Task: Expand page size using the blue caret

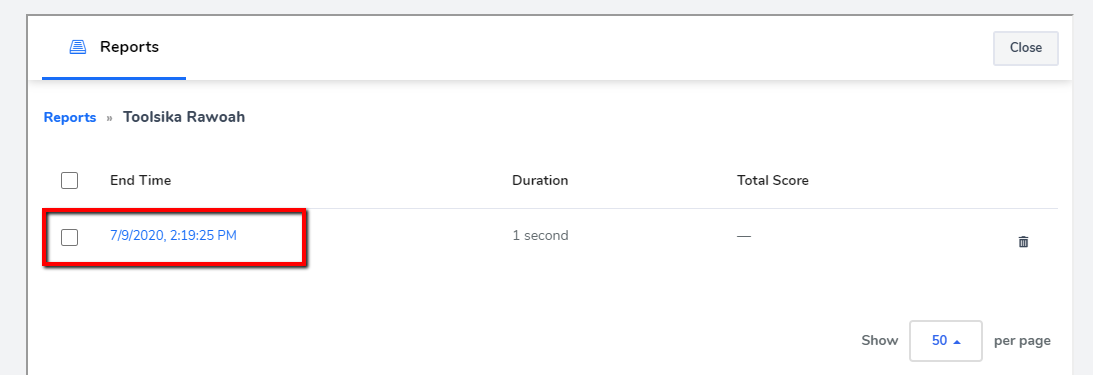Action: point(957,342)
